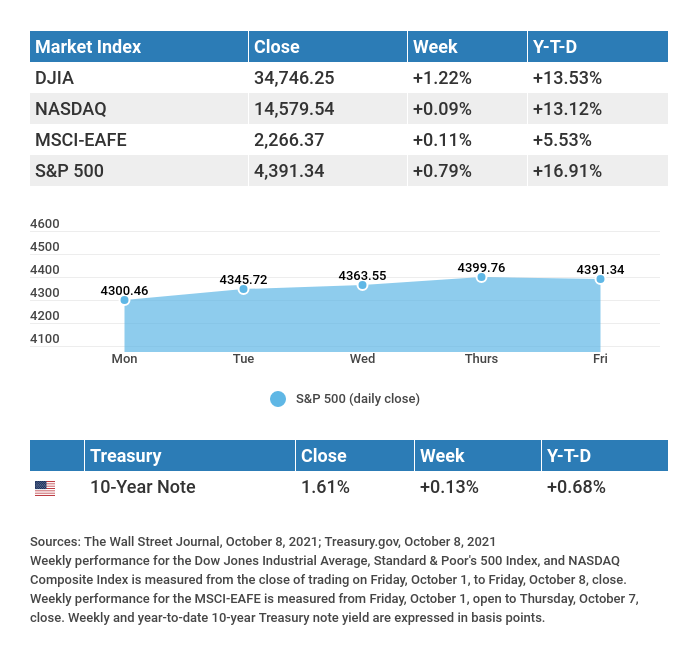
Task: Select the NASDAQ row label
Action: (70, 109)
